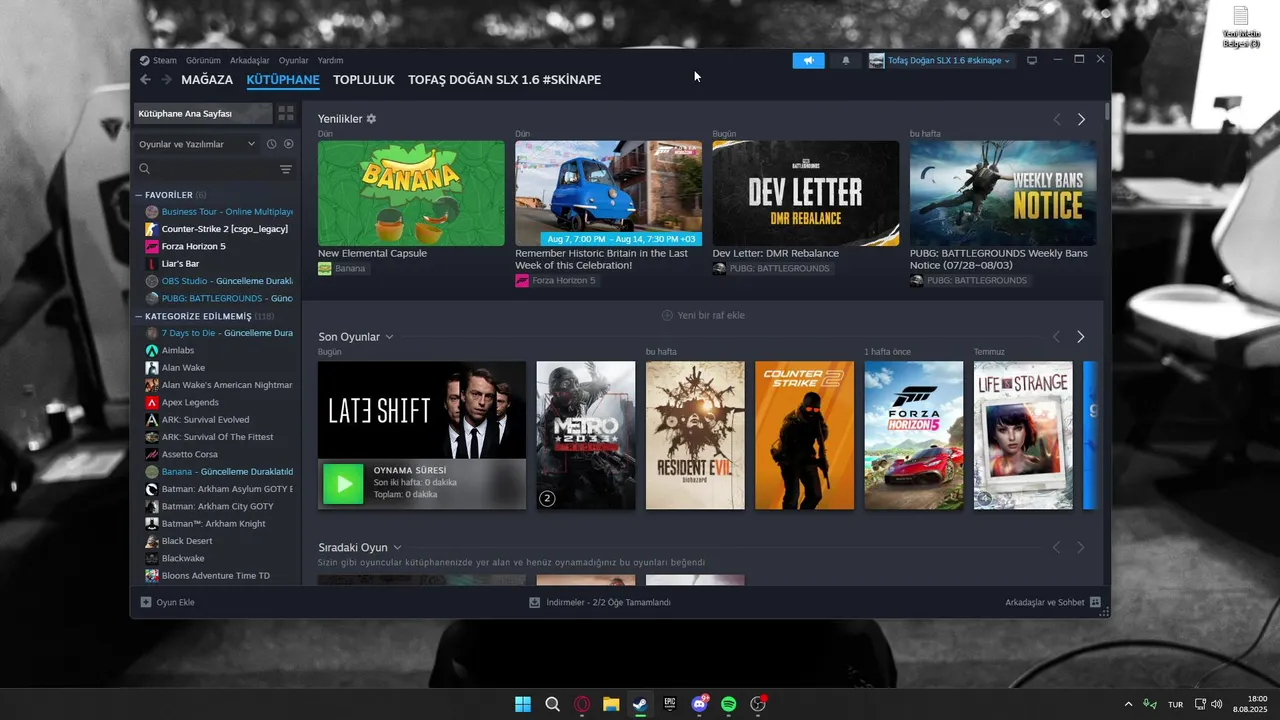Click the library search magnifier icon
Screen dimensions: 1280x720
click(145, 169)
